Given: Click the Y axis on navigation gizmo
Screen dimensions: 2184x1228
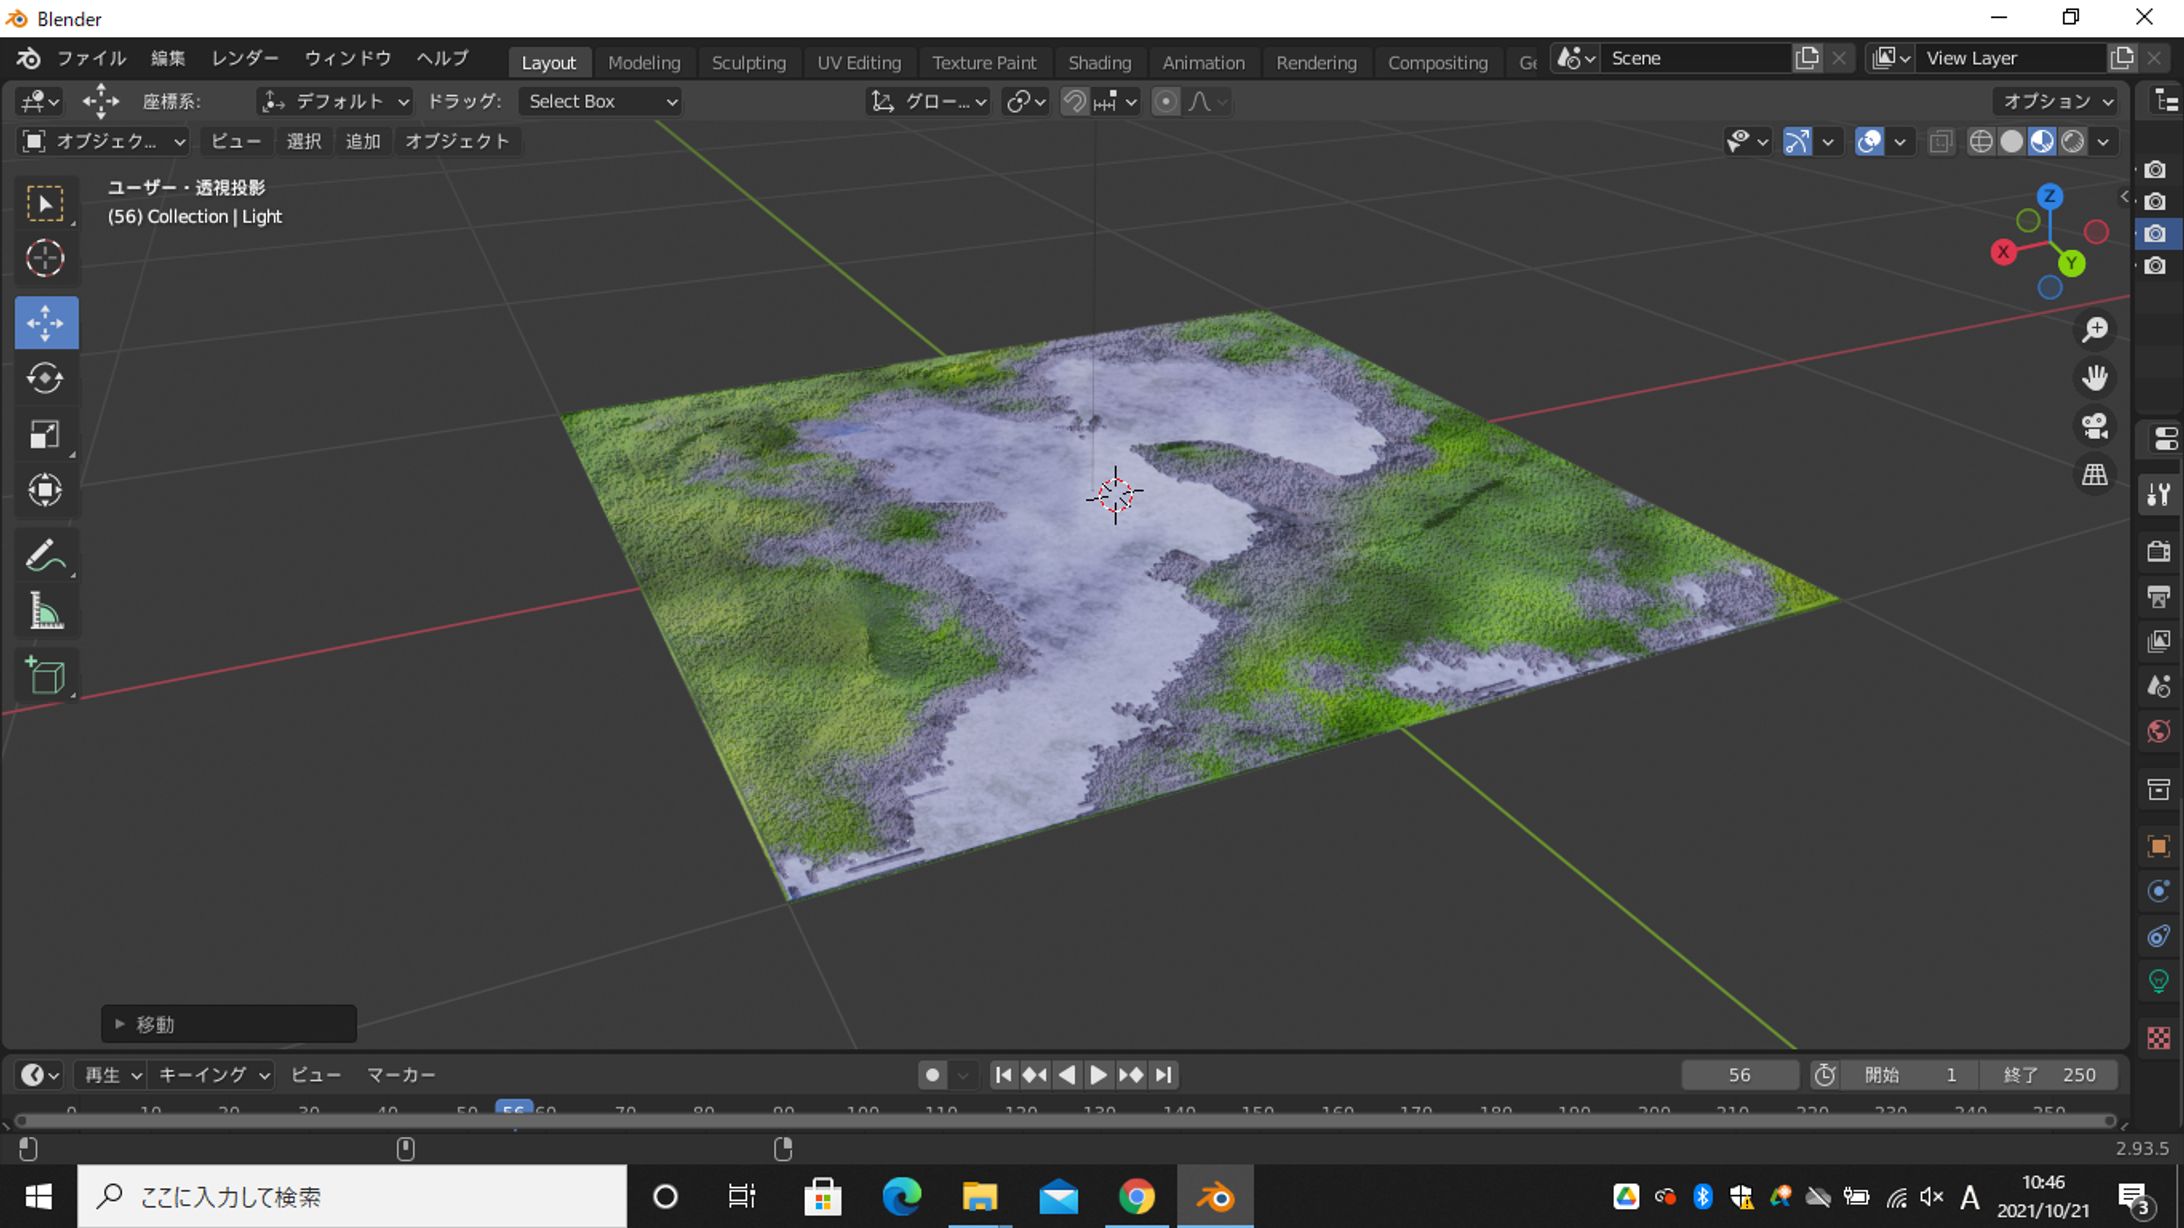Looking at the screenshot, I should tap(2072, 263).
